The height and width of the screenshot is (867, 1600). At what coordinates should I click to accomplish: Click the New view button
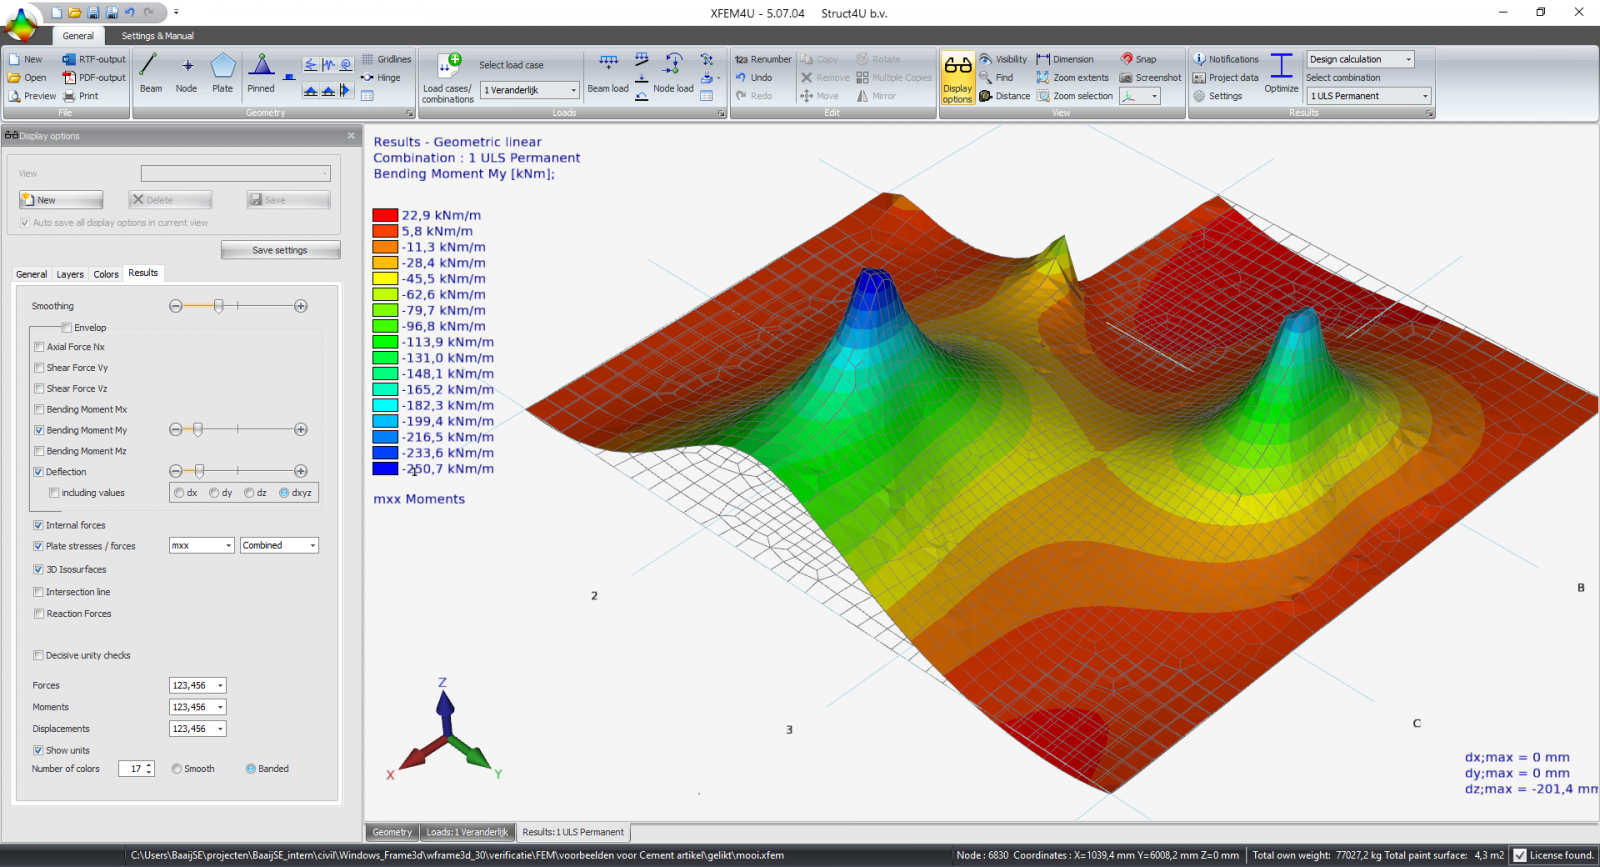(61, 200)
